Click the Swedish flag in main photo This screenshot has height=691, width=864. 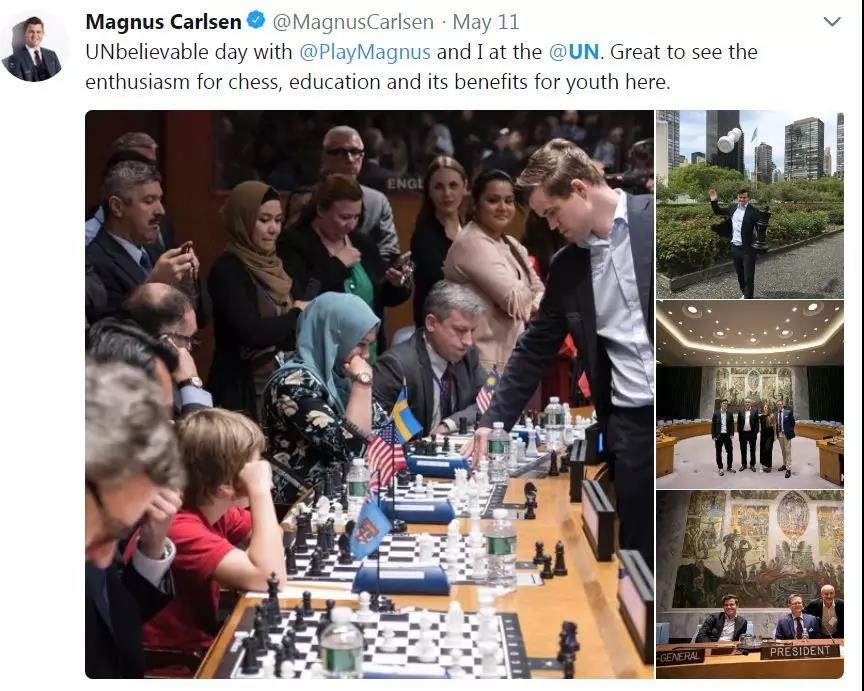click(406, 414)
